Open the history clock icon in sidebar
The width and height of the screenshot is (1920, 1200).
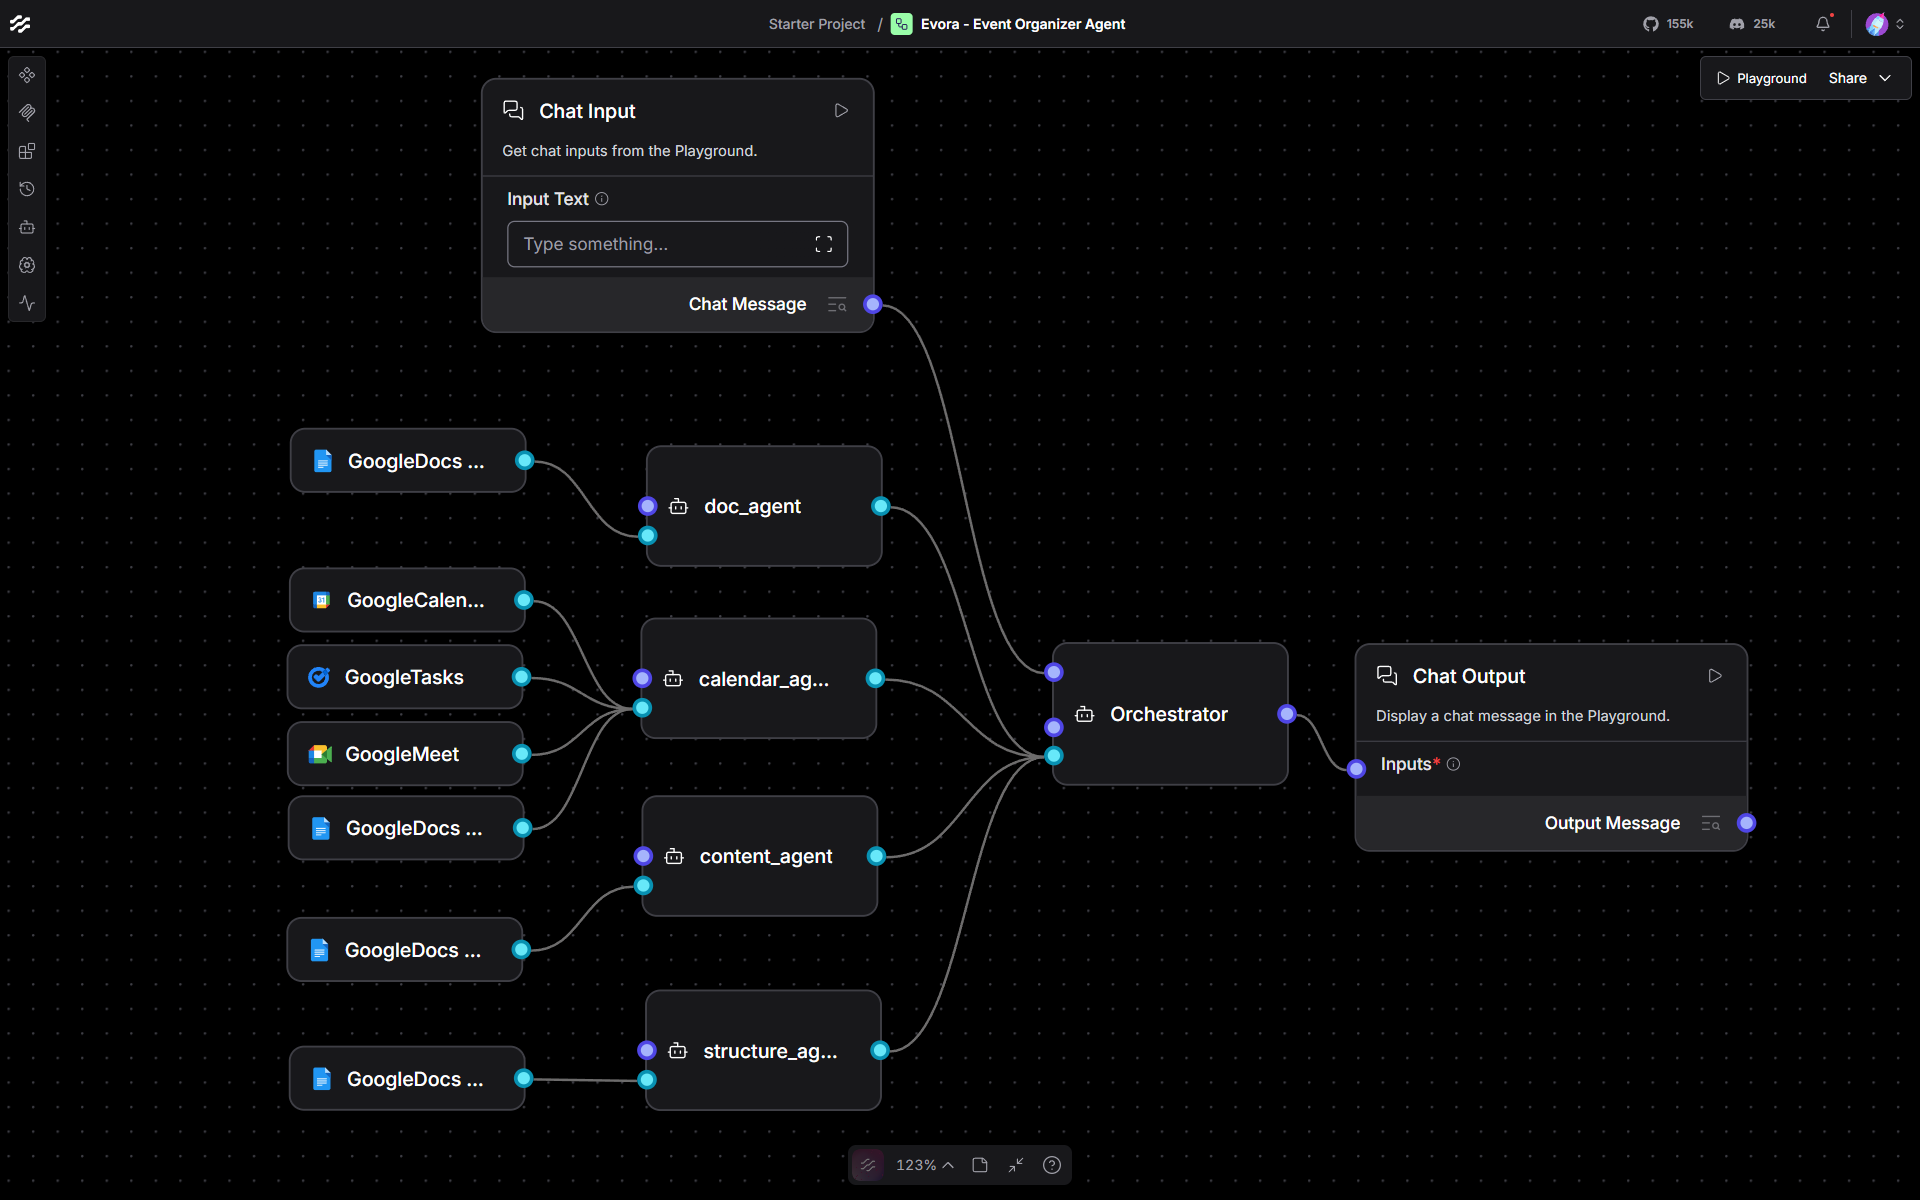point(27,189)
